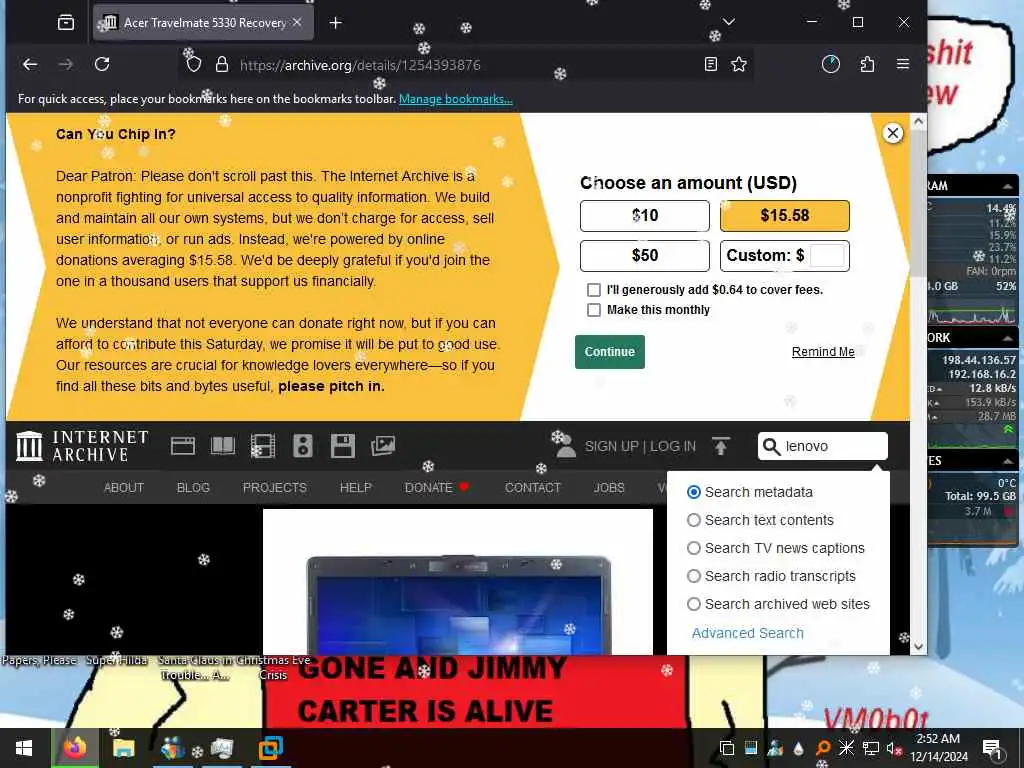Show site security padlock info

coord(222,64)
